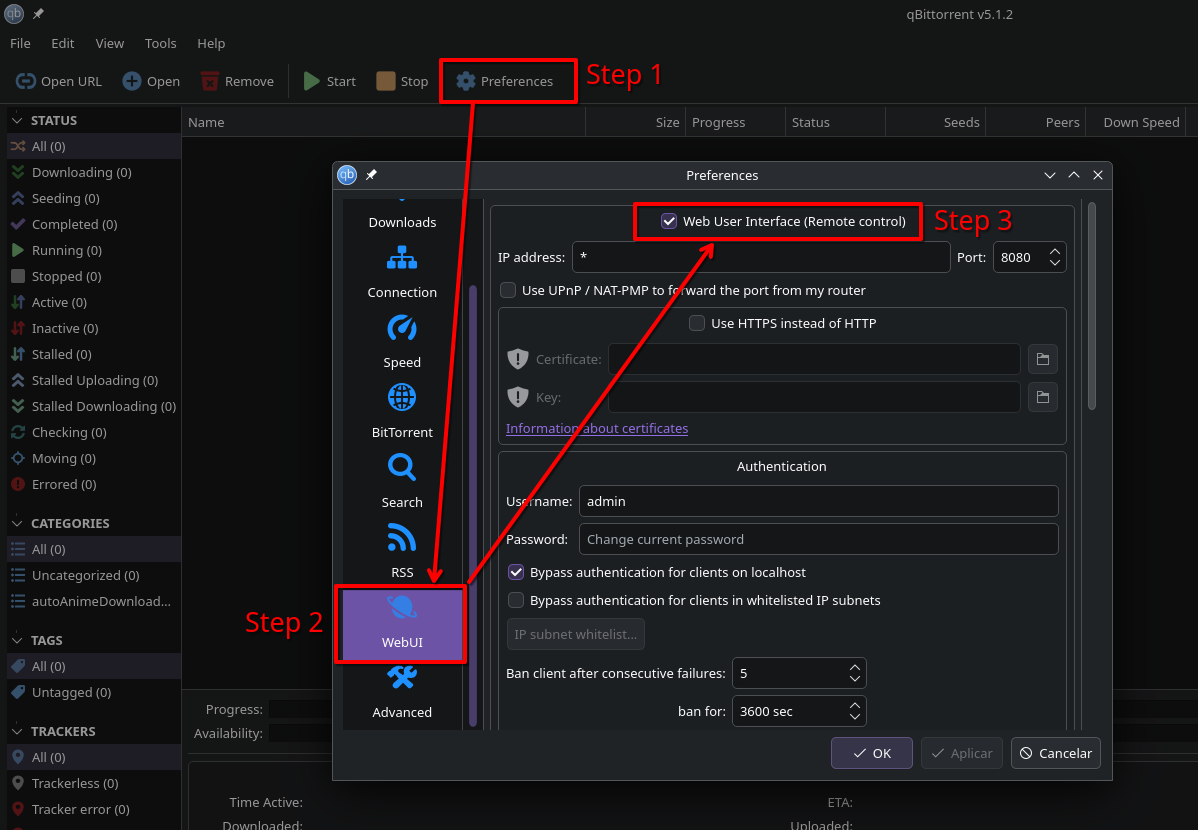Image resolution: width=1198 pixels, height=830 pixels.
Task: Click the Password field
Action: (818, 539)
